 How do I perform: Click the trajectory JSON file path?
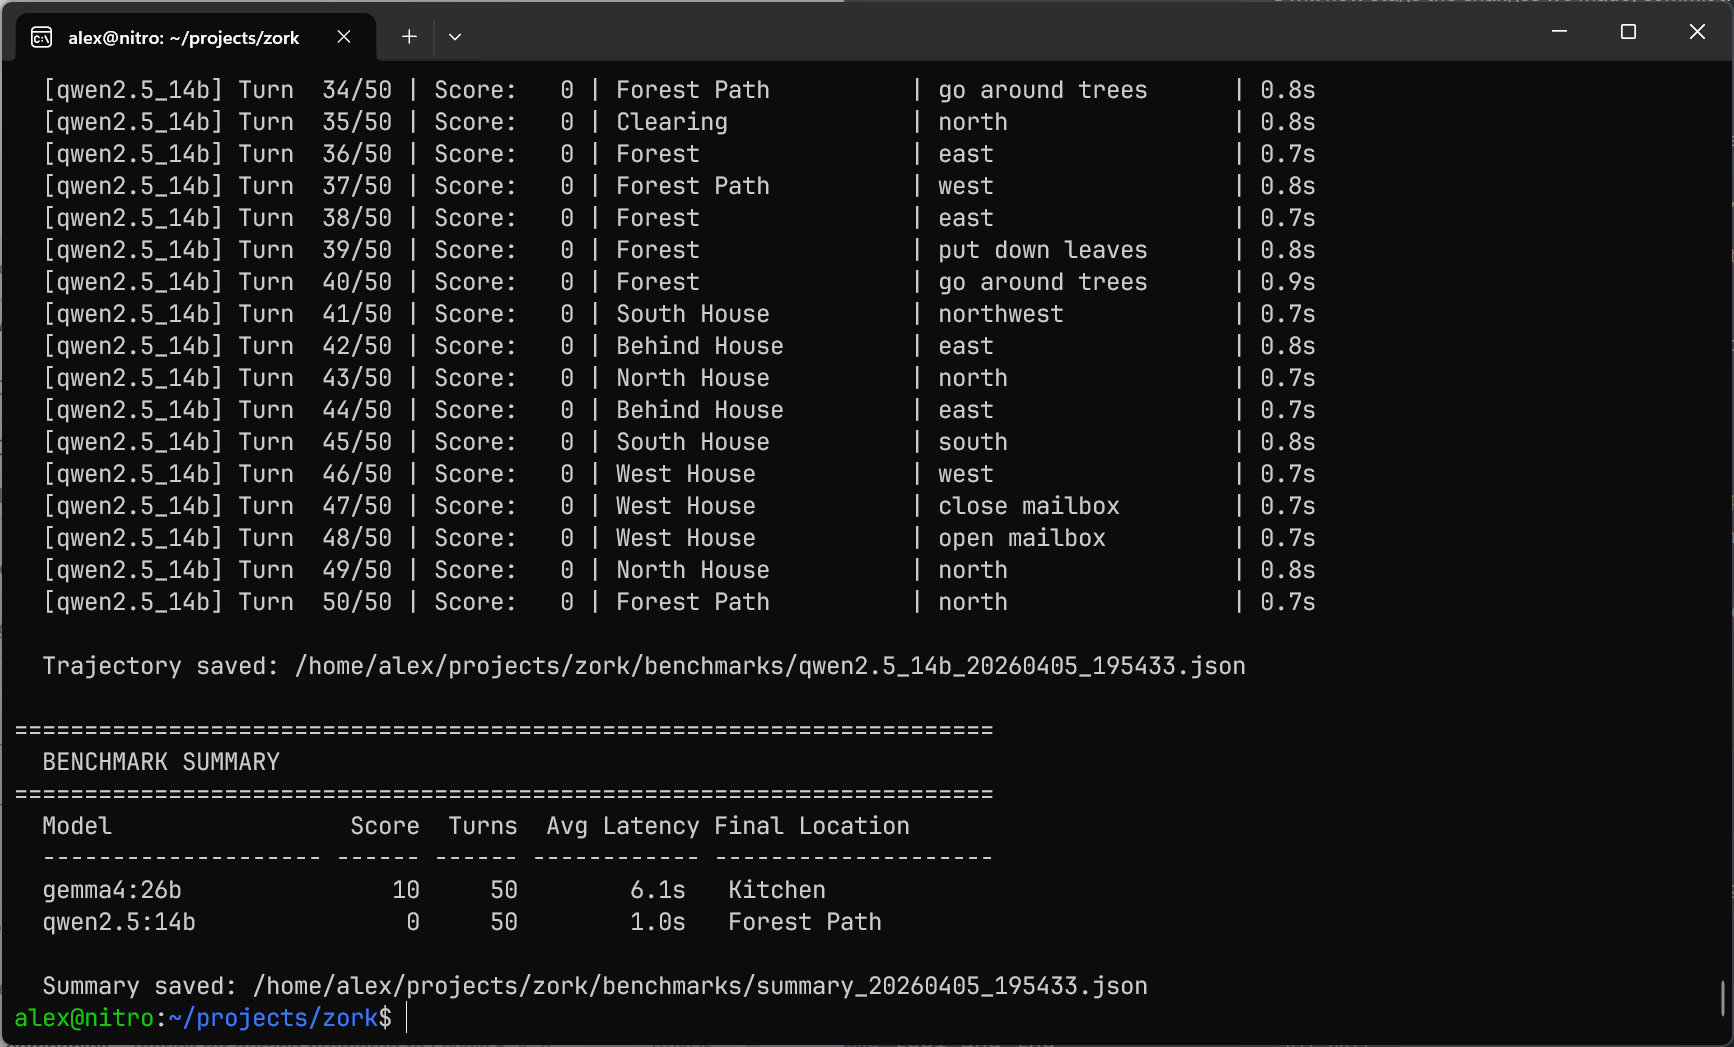point(770,665)
